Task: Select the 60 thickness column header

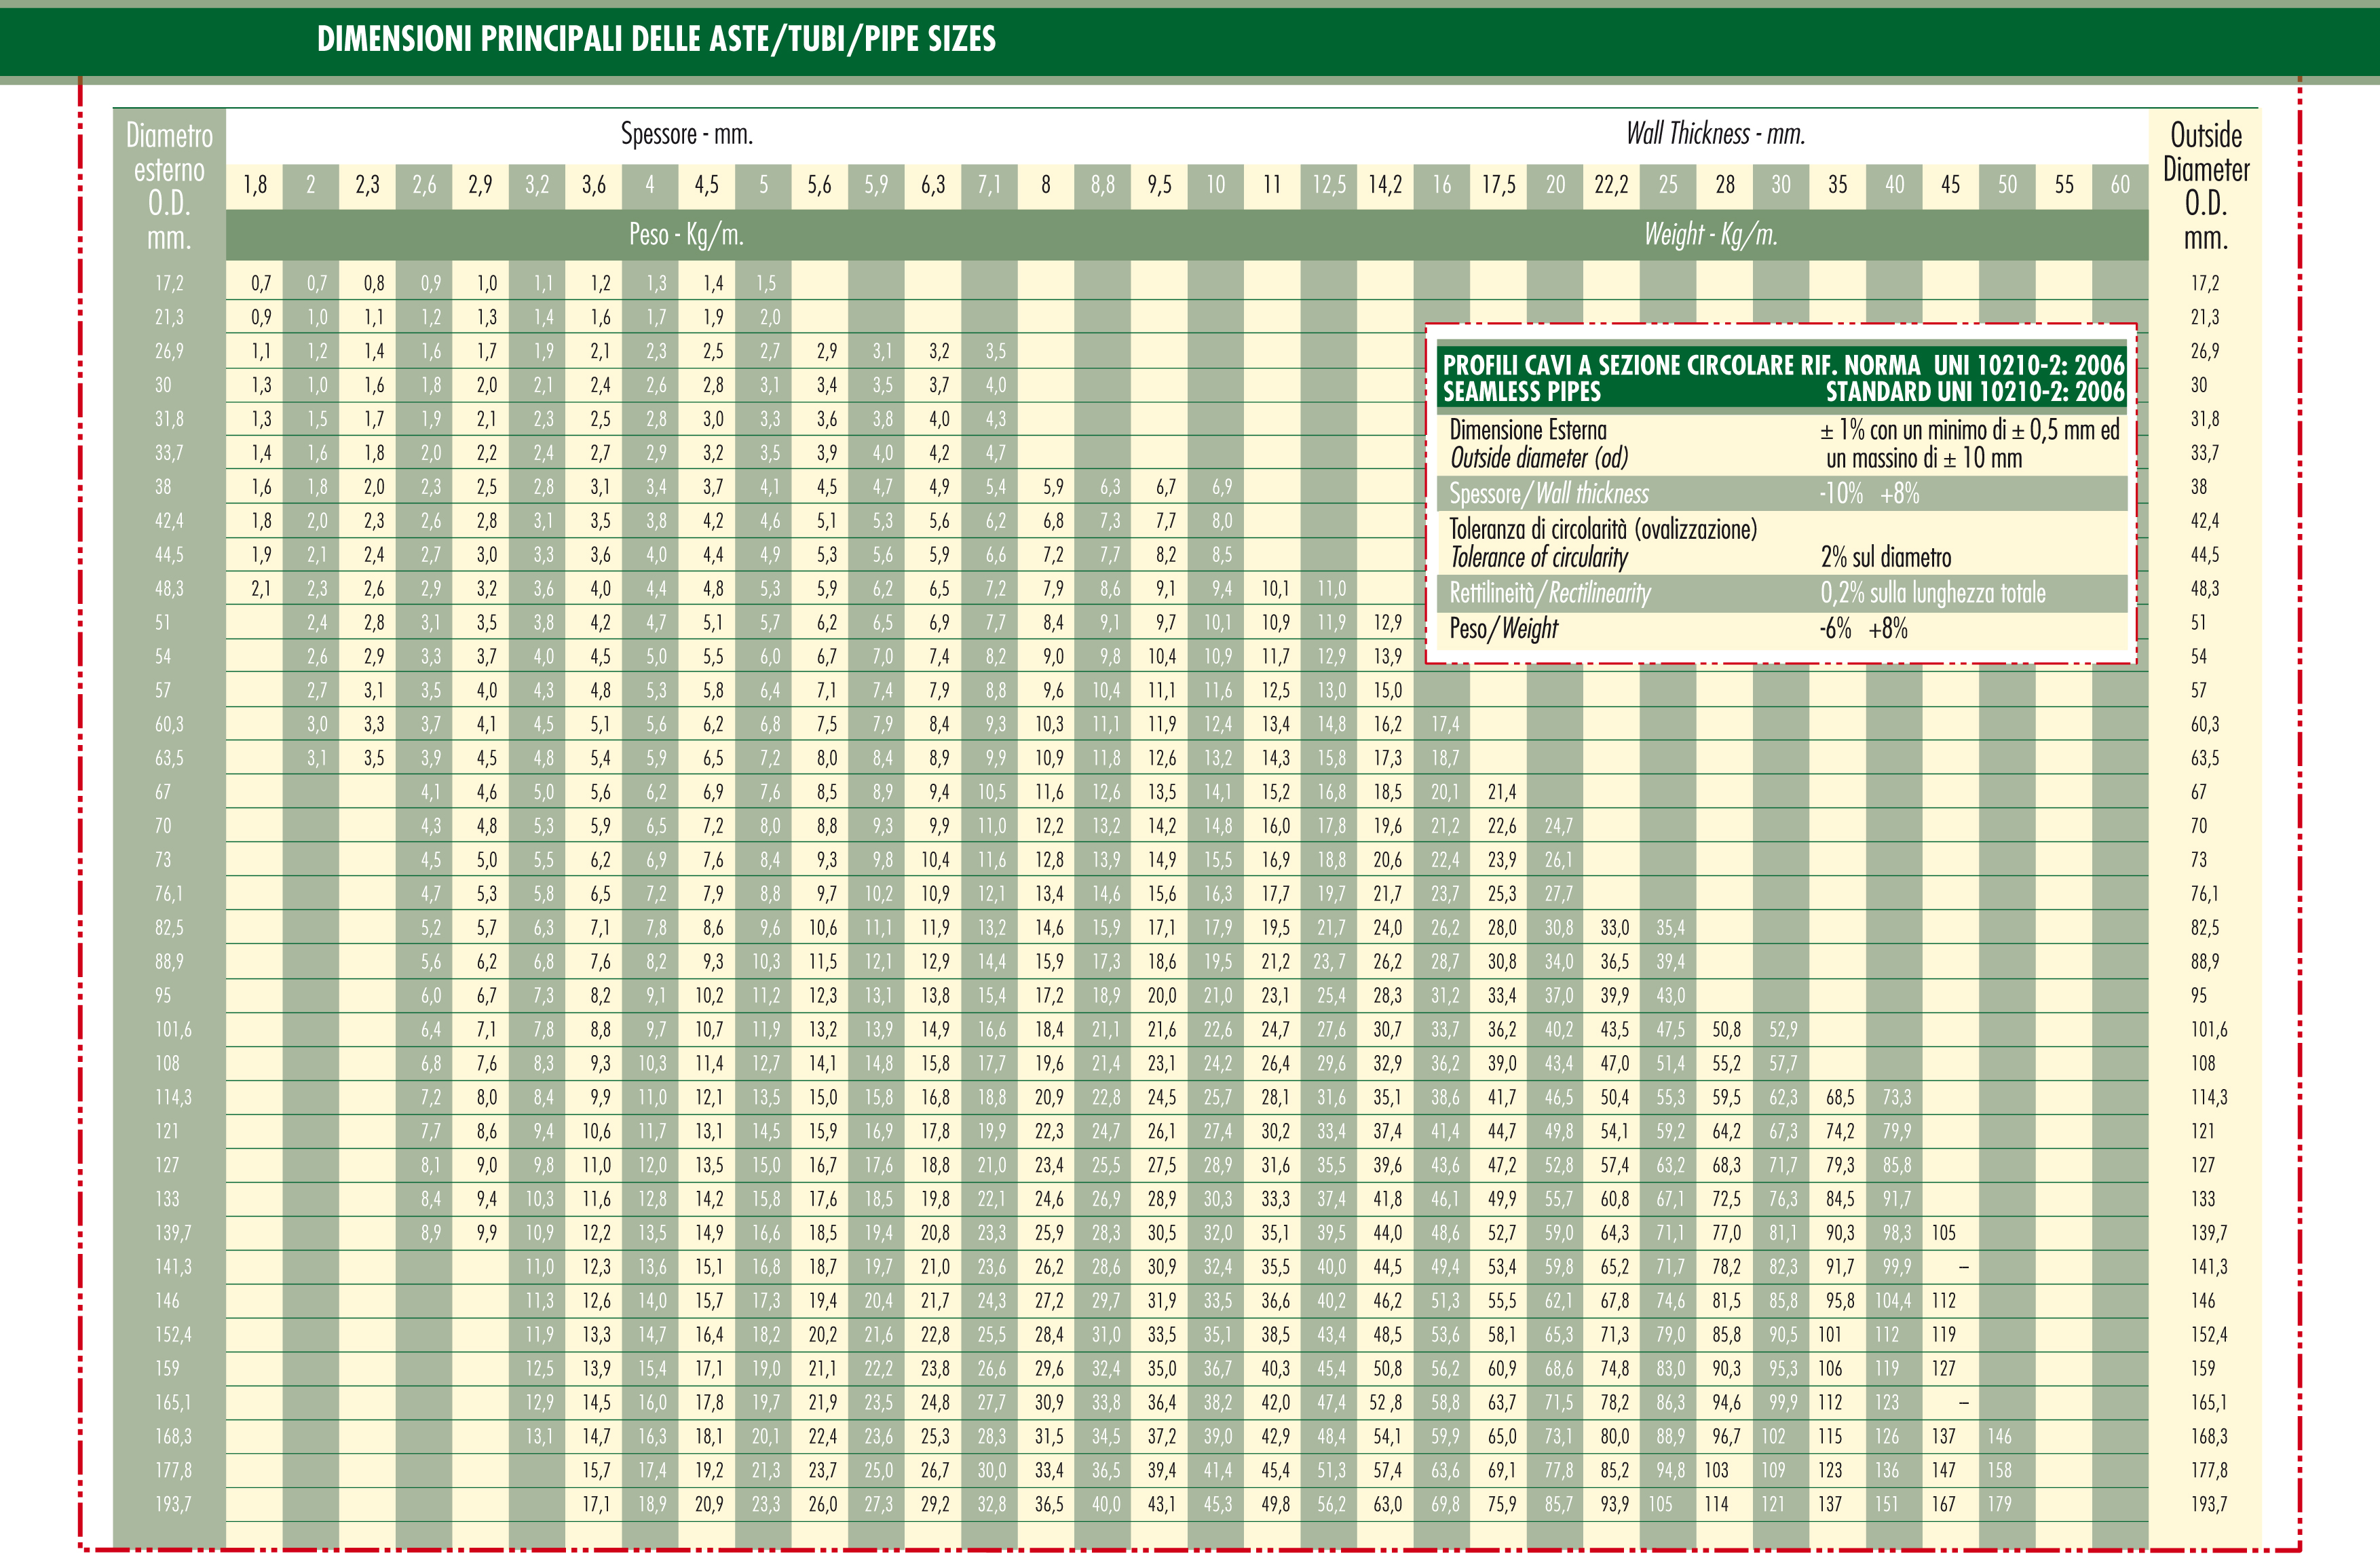Action: click(x=2120, y=185)
